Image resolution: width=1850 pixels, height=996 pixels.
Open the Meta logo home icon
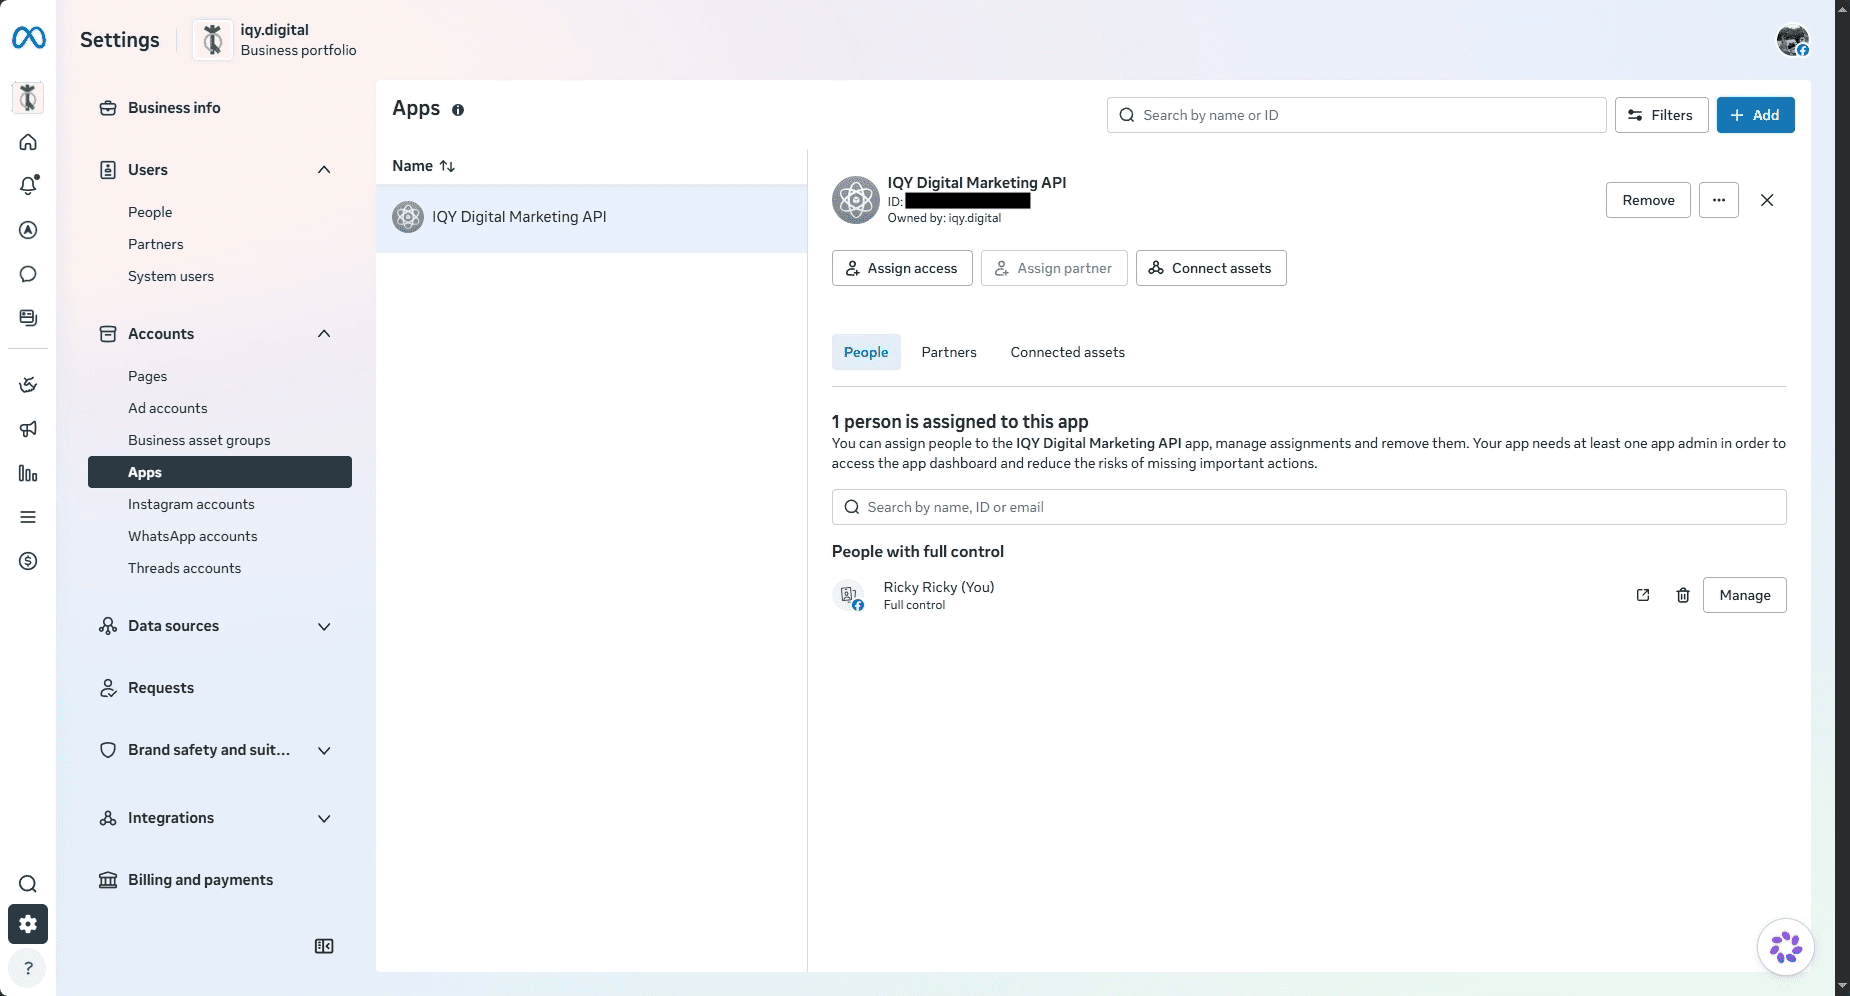(28, 38)
